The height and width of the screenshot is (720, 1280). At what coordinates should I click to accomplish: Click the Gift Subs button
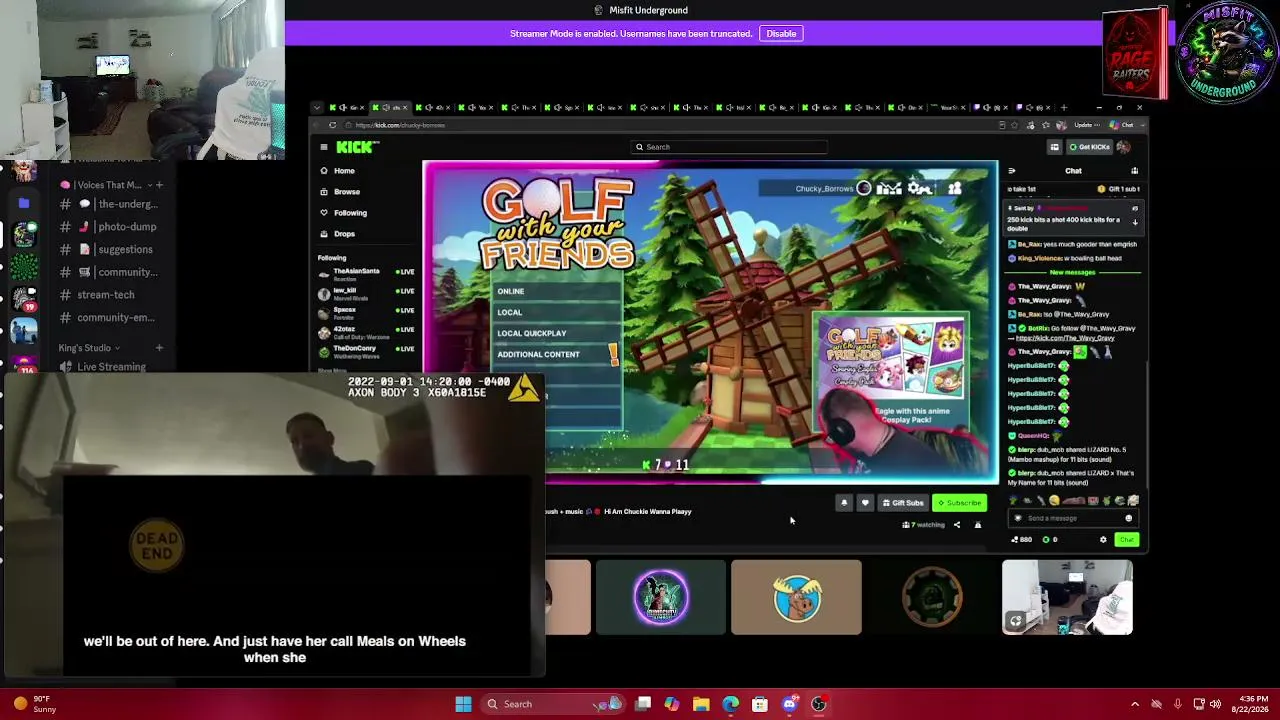click(x=903, y=503)
